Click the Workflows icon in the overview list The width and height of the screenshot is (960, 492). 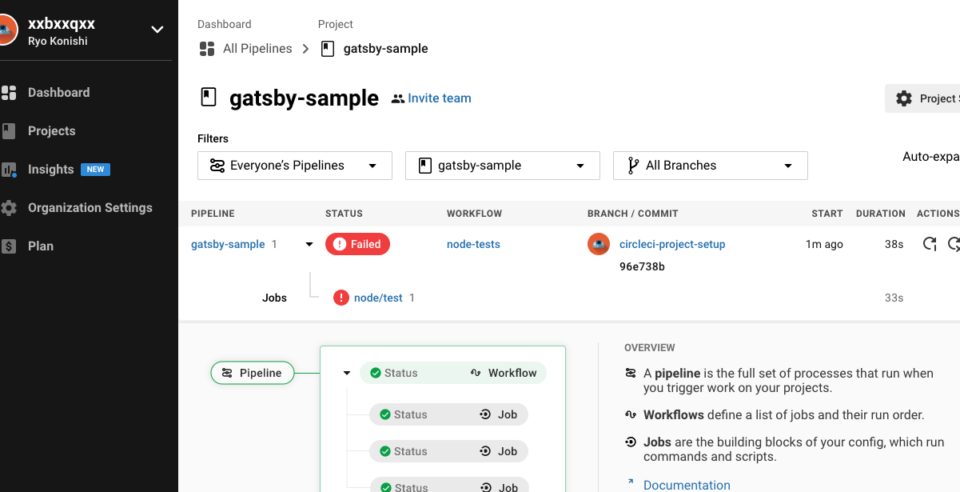click(x=630, y=414)
